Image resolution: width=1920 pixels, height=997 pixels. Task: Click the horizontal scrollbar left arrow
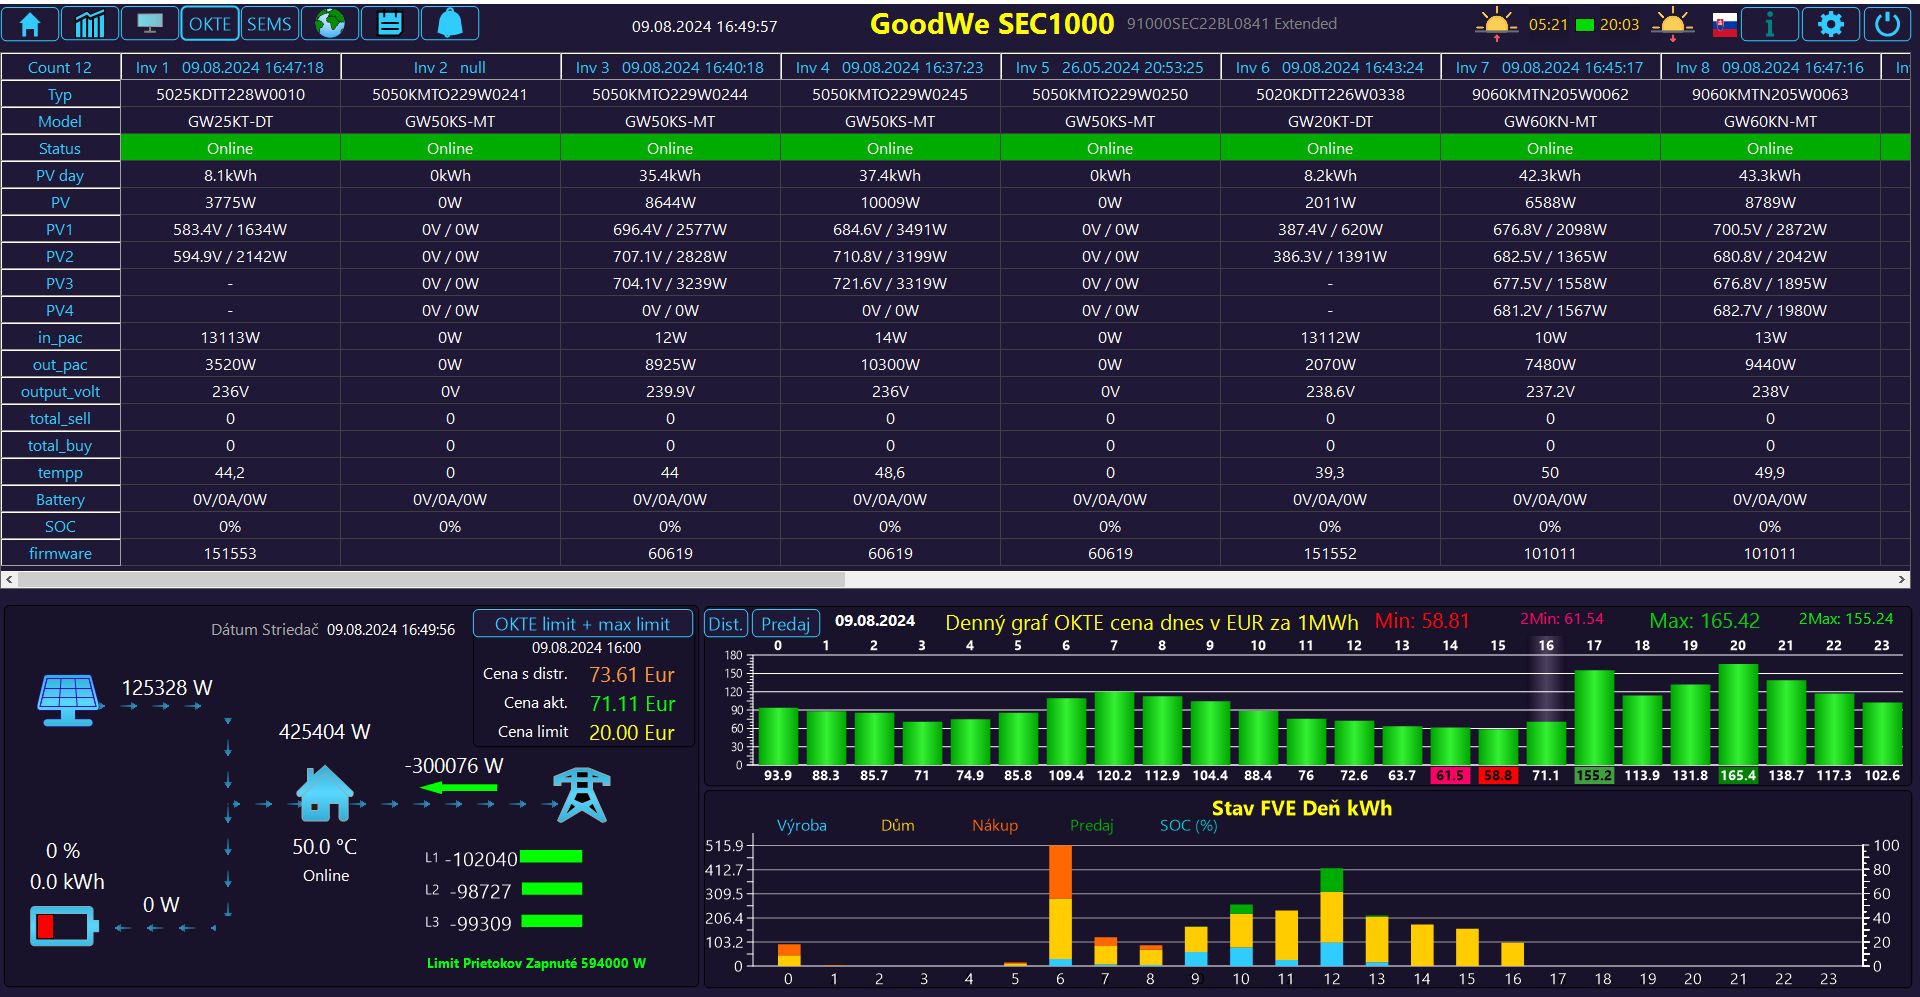[x=9, y=579]
